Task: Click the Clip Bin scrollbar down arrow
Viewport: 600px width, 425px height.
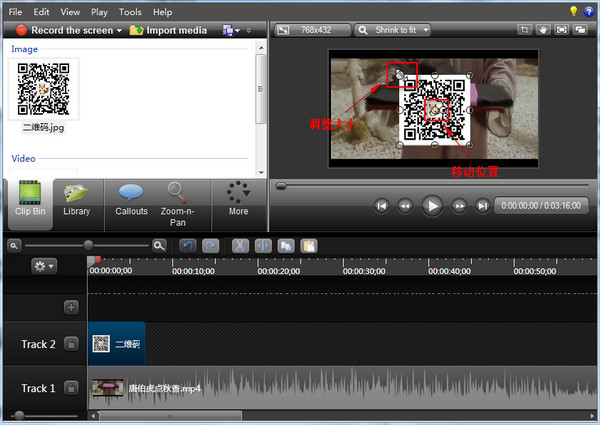Action: (x=261, y=173)
